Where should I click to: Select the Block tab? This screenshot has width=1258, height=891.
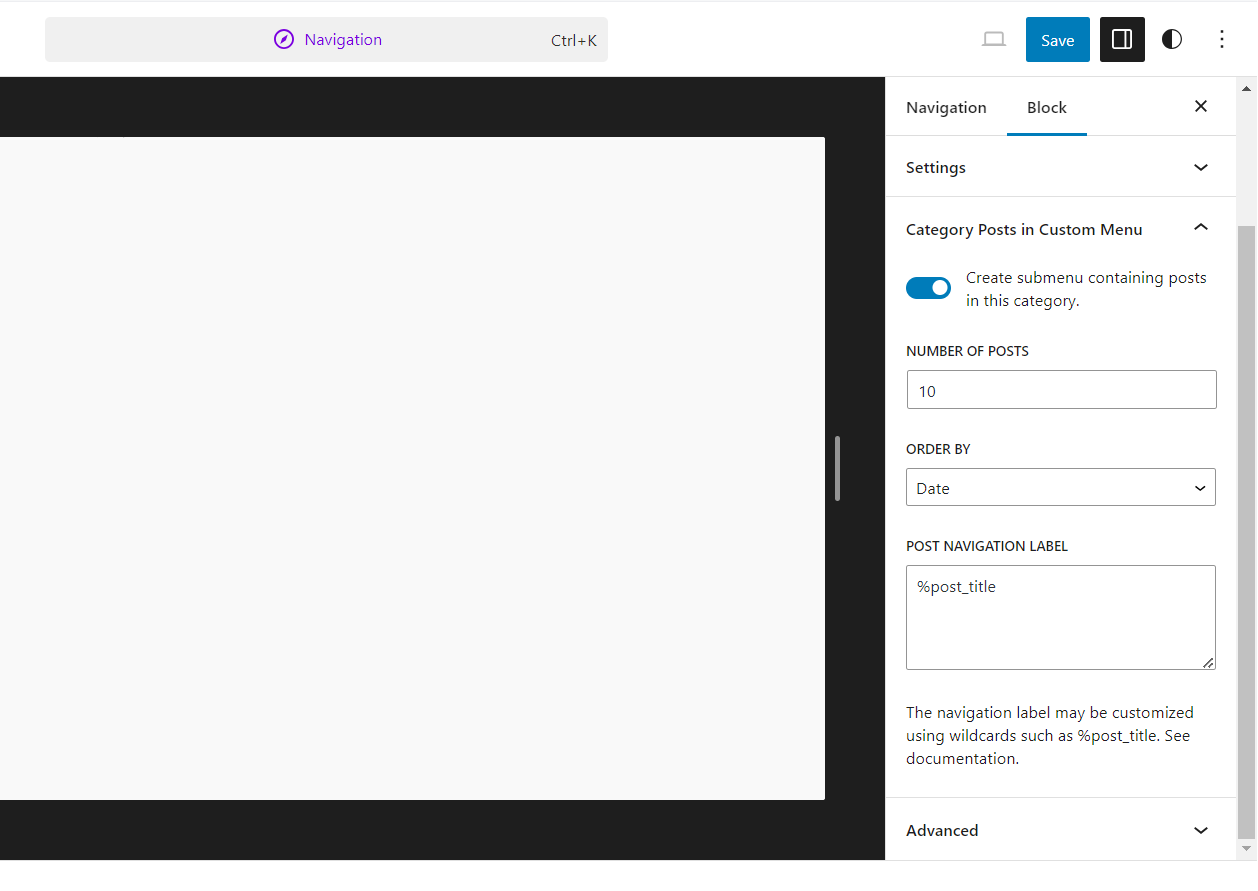click(1047, 107)
